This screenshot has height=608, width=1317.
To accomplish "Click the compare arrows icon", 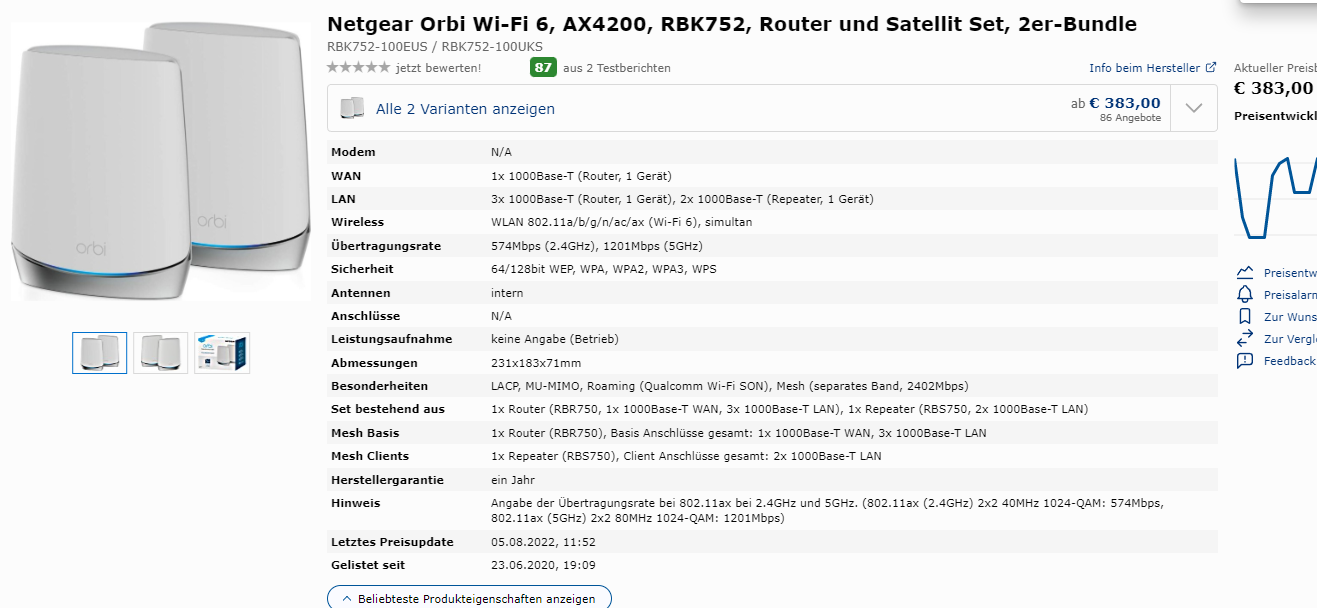I will pyautogui.click(x=1245, y=338).
